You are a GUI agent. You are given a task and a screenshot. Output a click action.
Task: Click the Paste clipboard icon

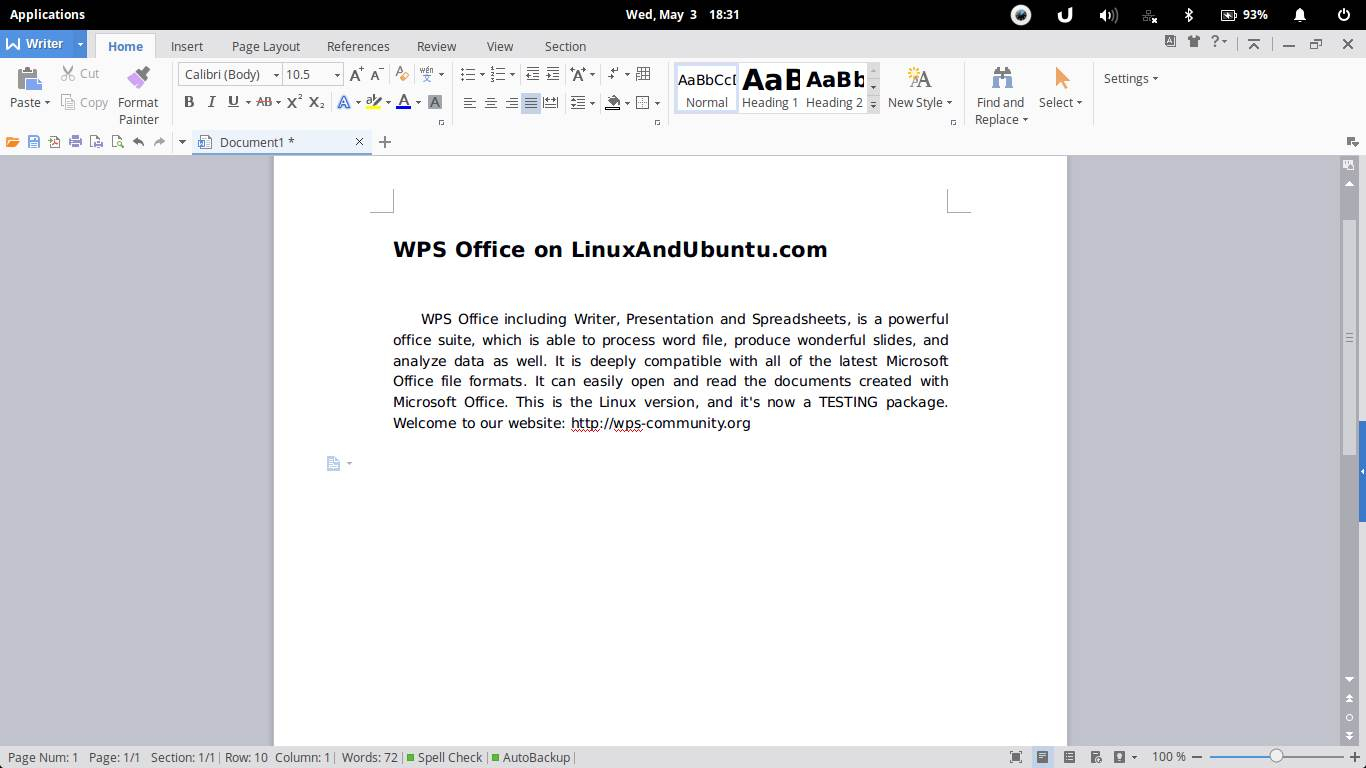point(29,78)
